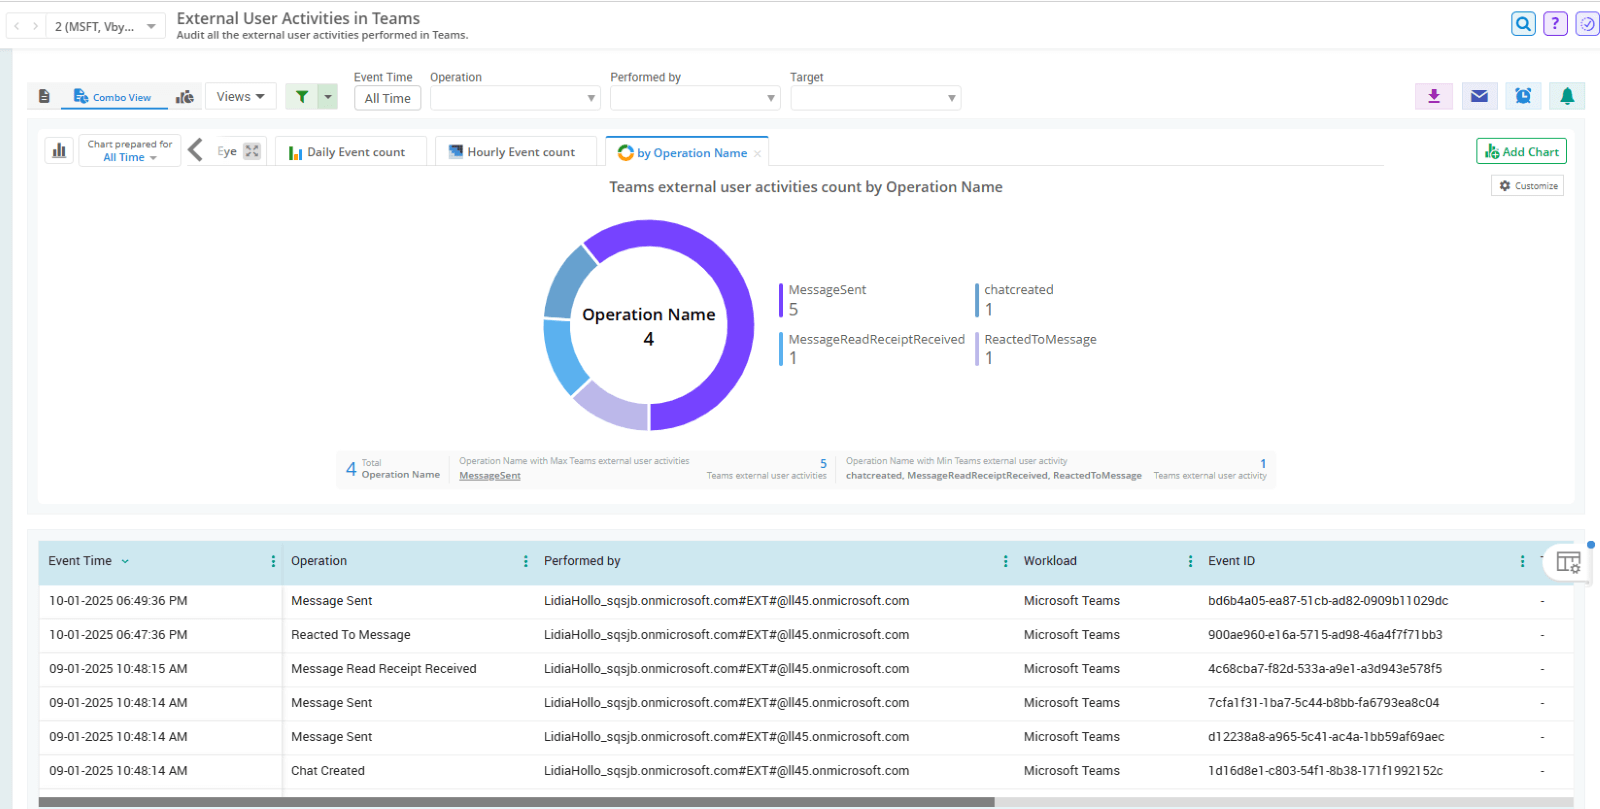The image size is (1600, 809).
Task: Open the Workload column options menu
Action: [1190, 562]
